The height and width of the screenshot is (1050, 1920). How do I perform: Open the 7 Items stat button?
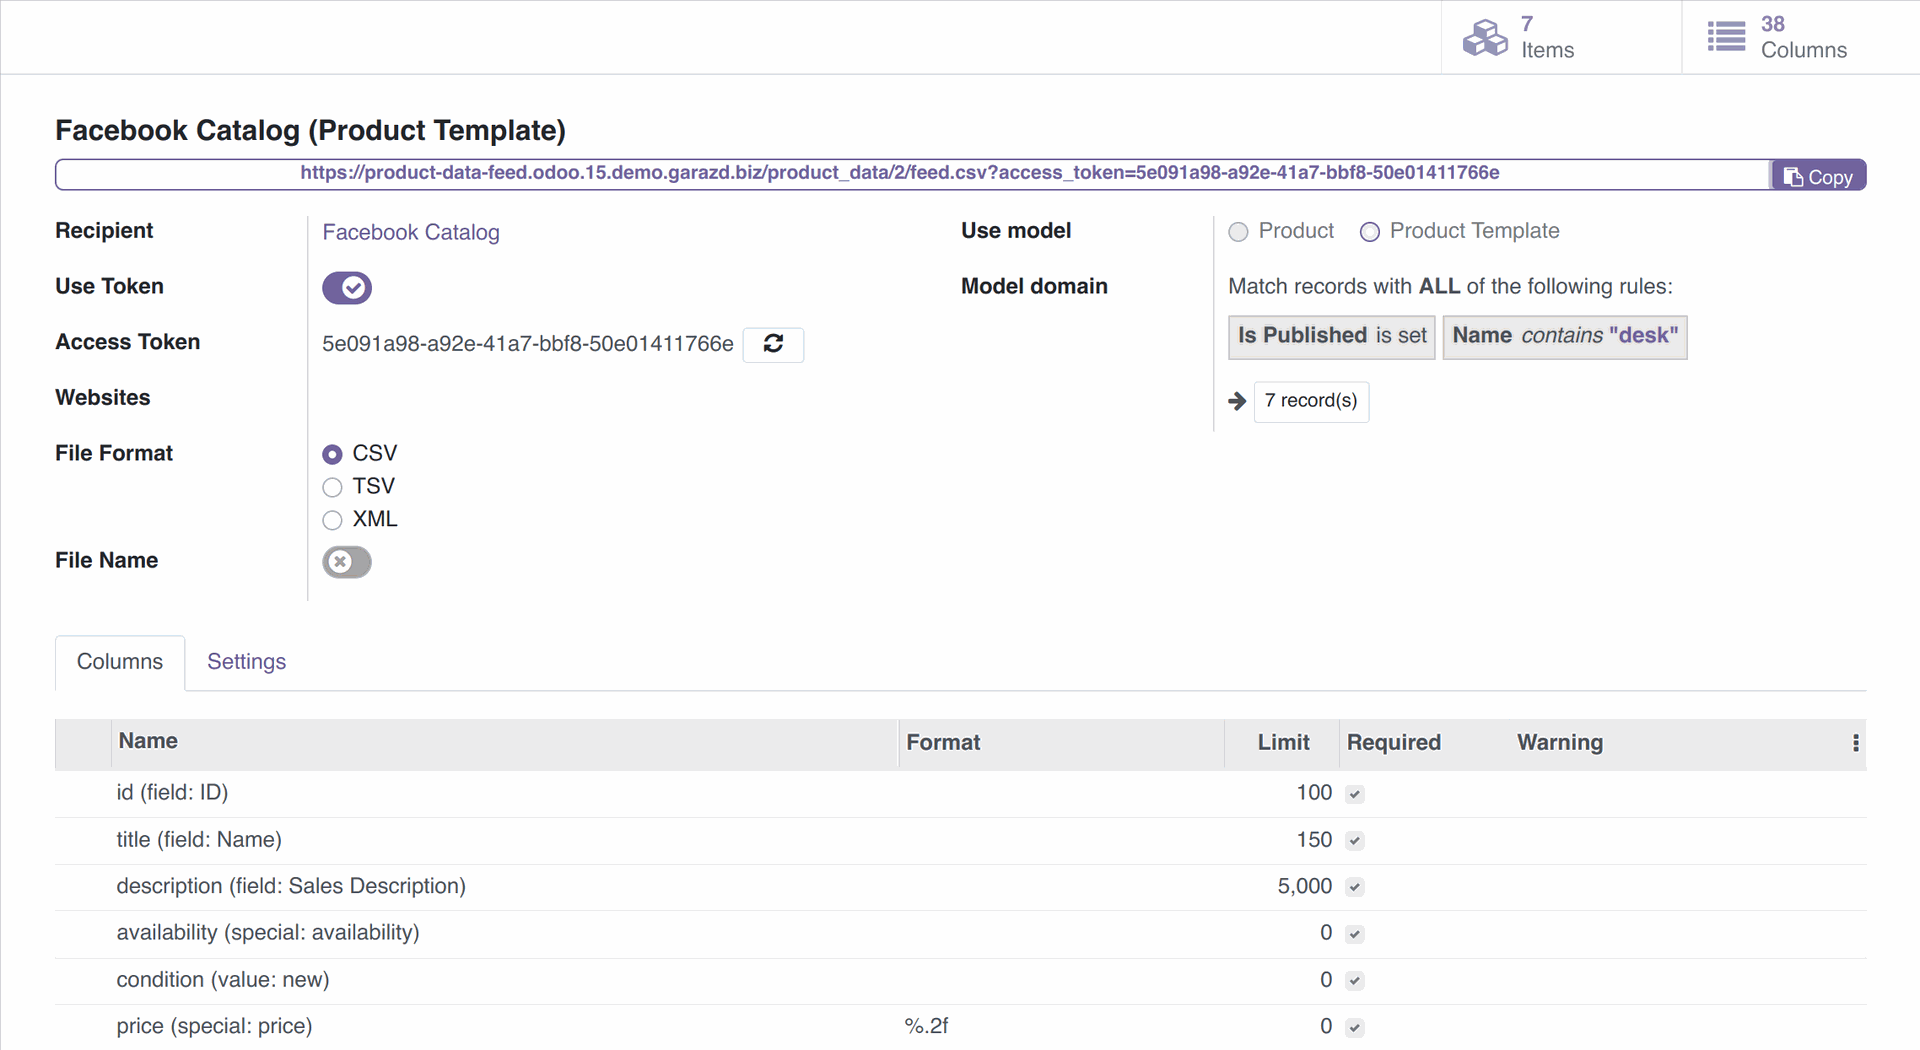tap(1561, 37)
